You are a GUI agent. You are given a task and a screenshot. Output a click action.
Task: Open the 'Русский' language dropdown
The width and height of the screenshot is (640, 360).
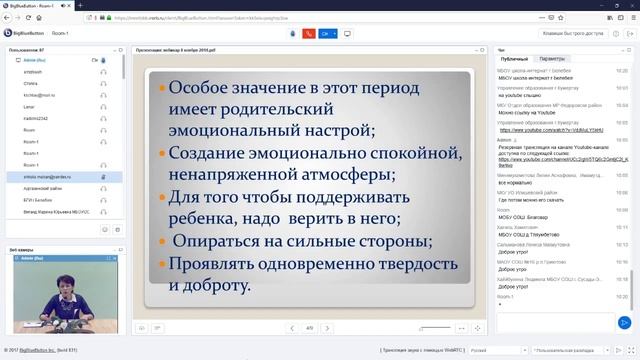click(x=498, y=350)
